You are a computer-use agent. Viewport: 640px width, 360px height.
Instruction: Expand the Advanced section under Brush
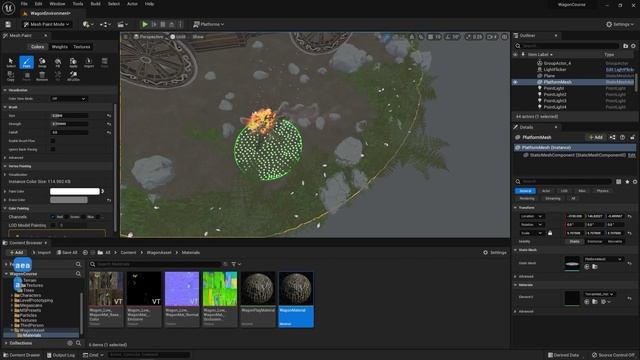tap(5, 158)
